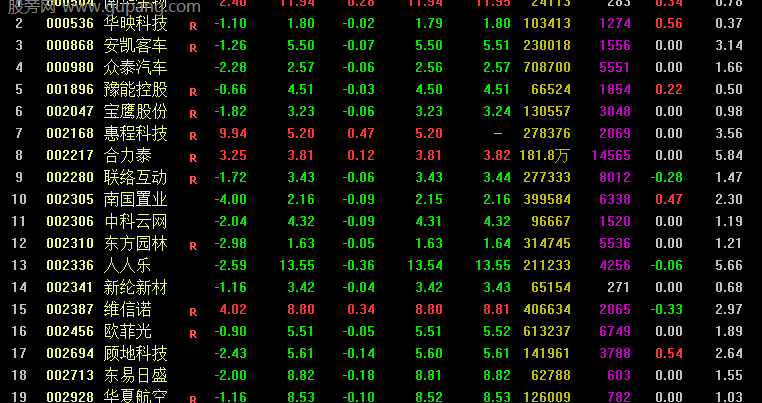Image resolution: width=762 pixels, height=403 pixels.
Task: Click stock code 000980
Action: pos(70,67)
